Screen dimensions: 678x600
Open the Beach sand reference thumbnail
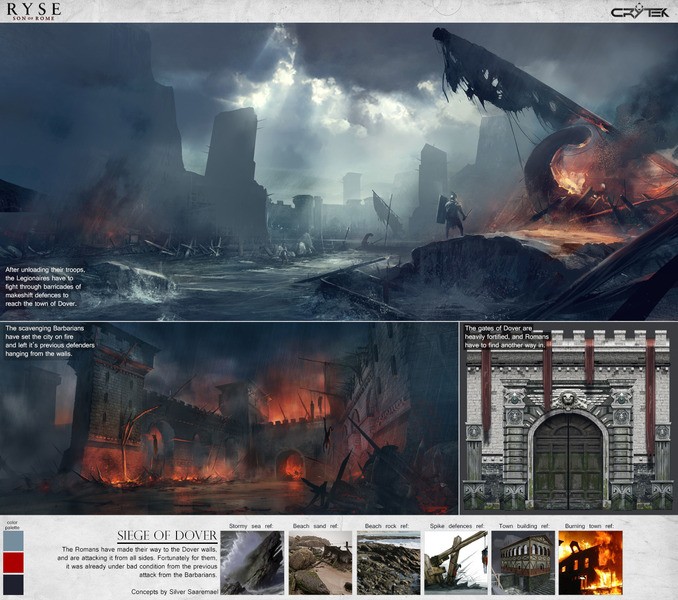click(x=320, y=562)
